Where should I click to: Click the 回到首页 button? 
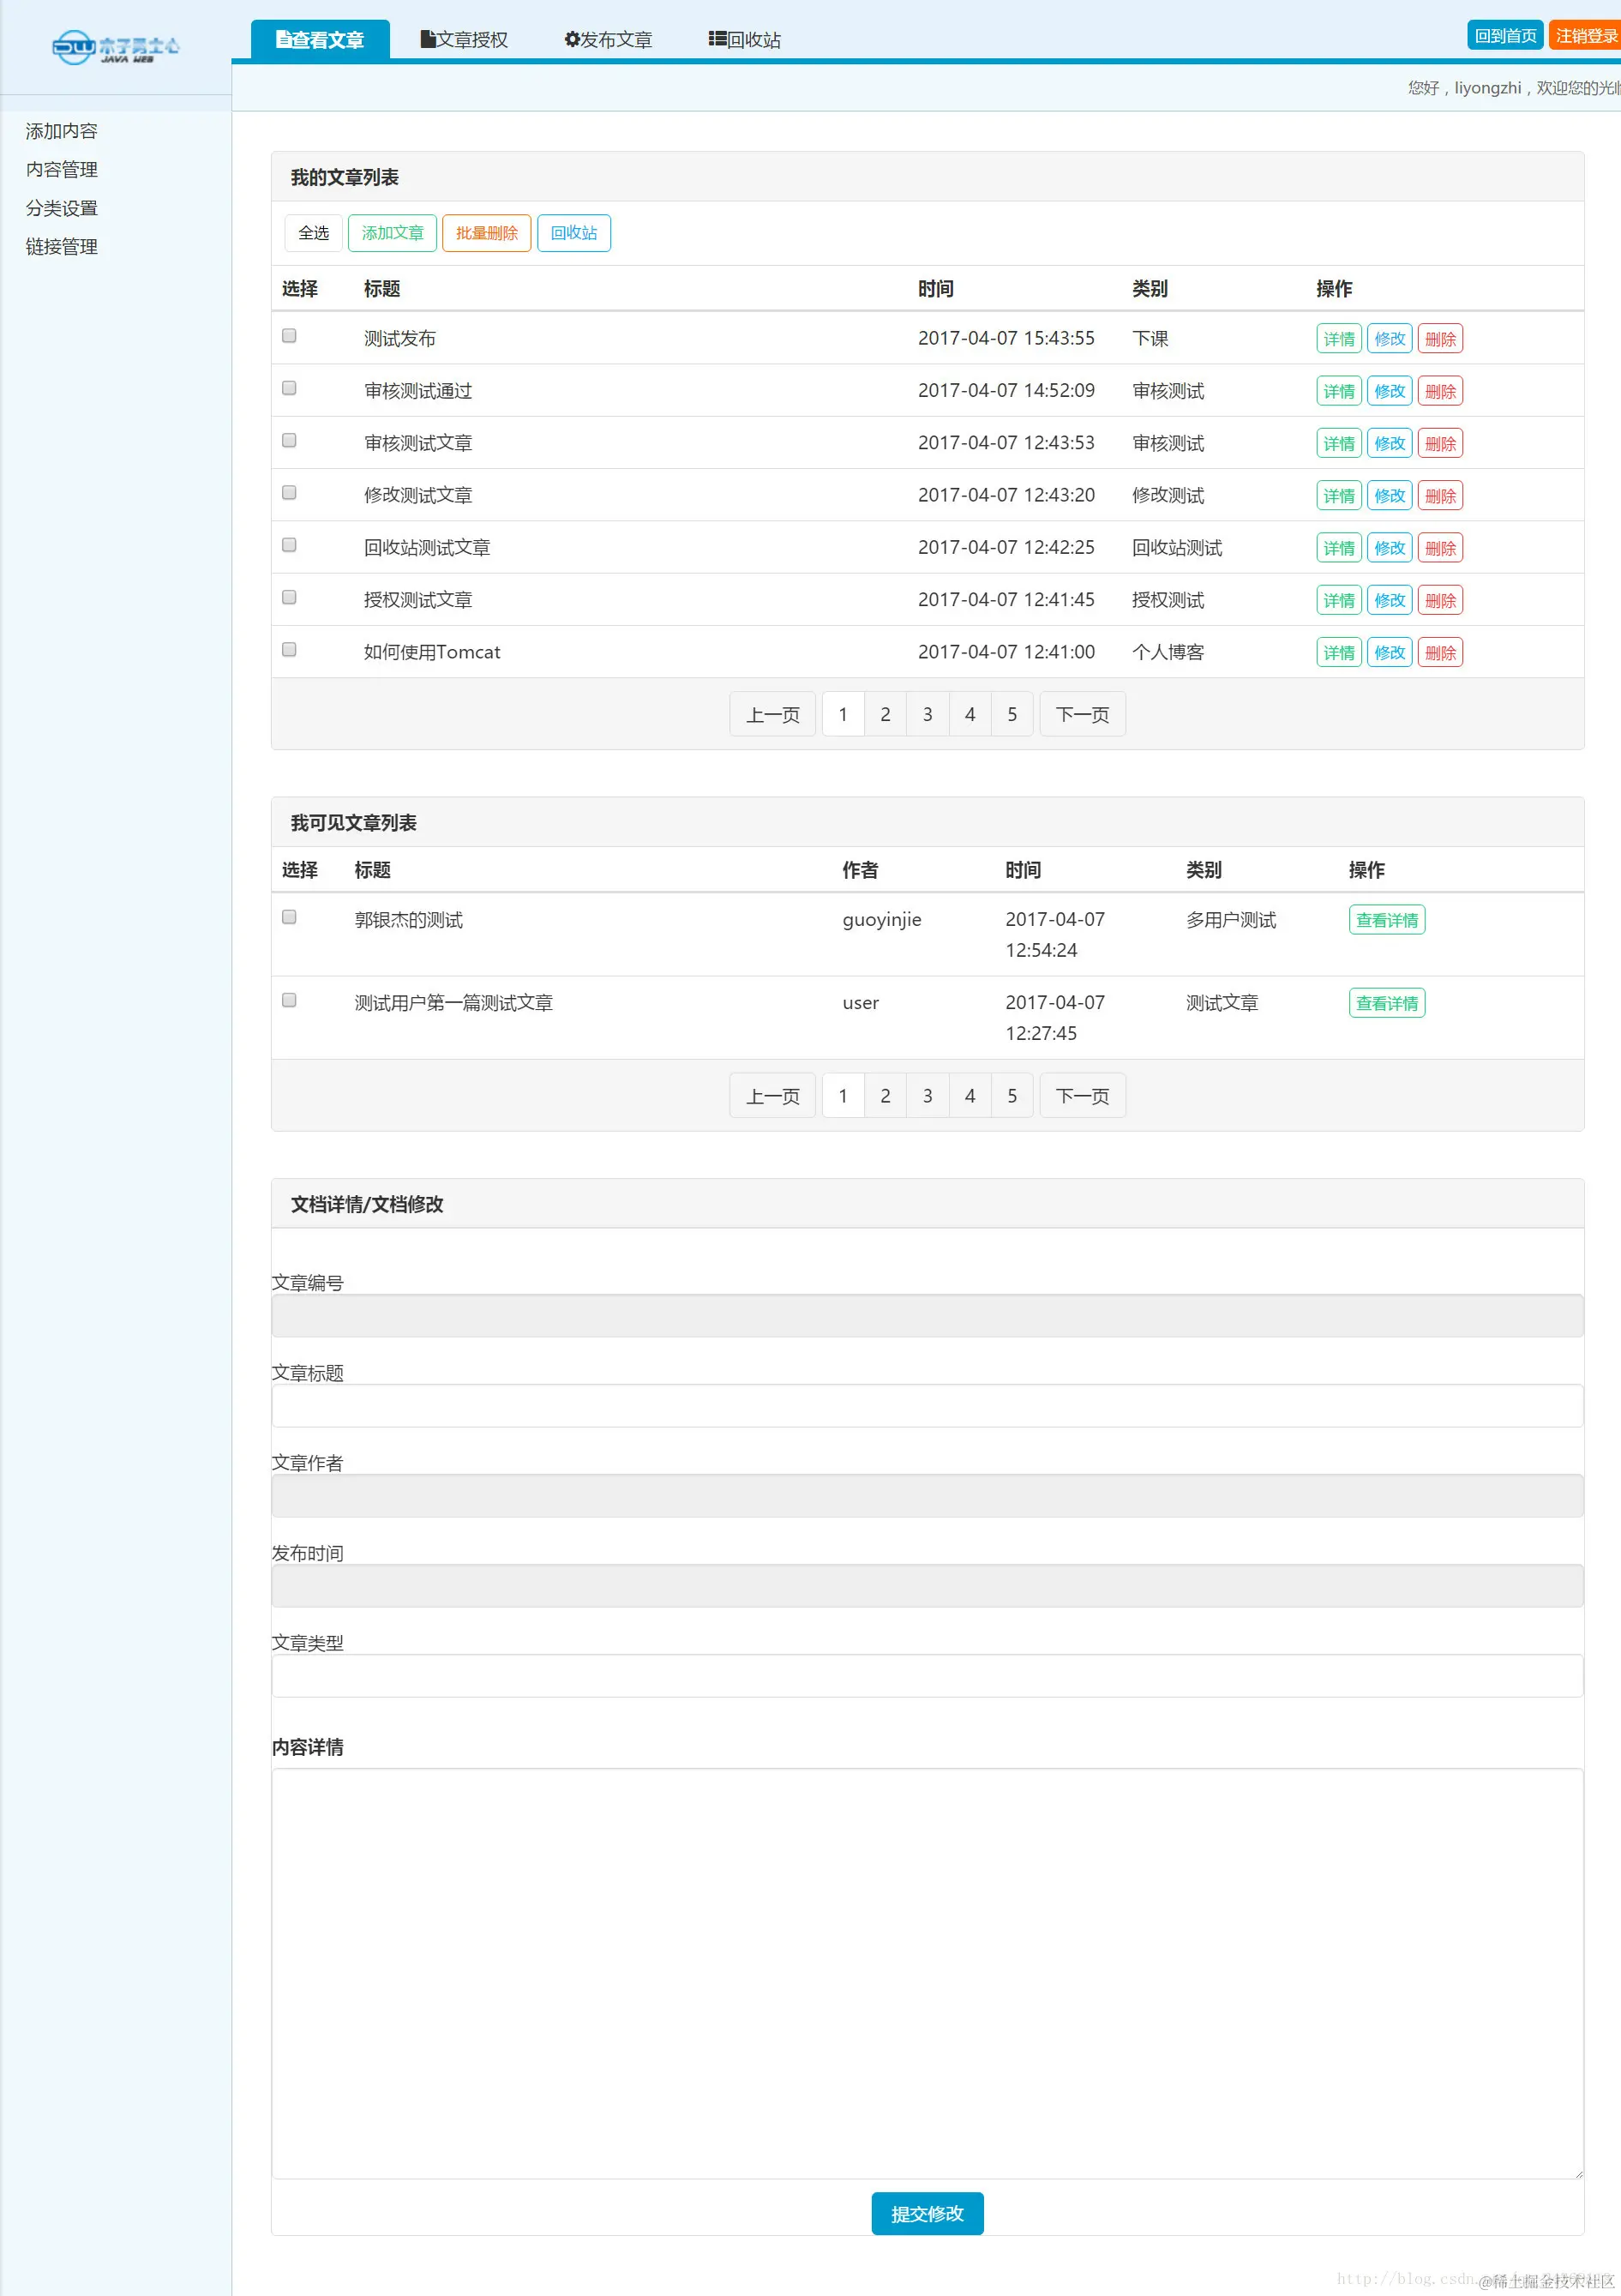click(1505, 35)
